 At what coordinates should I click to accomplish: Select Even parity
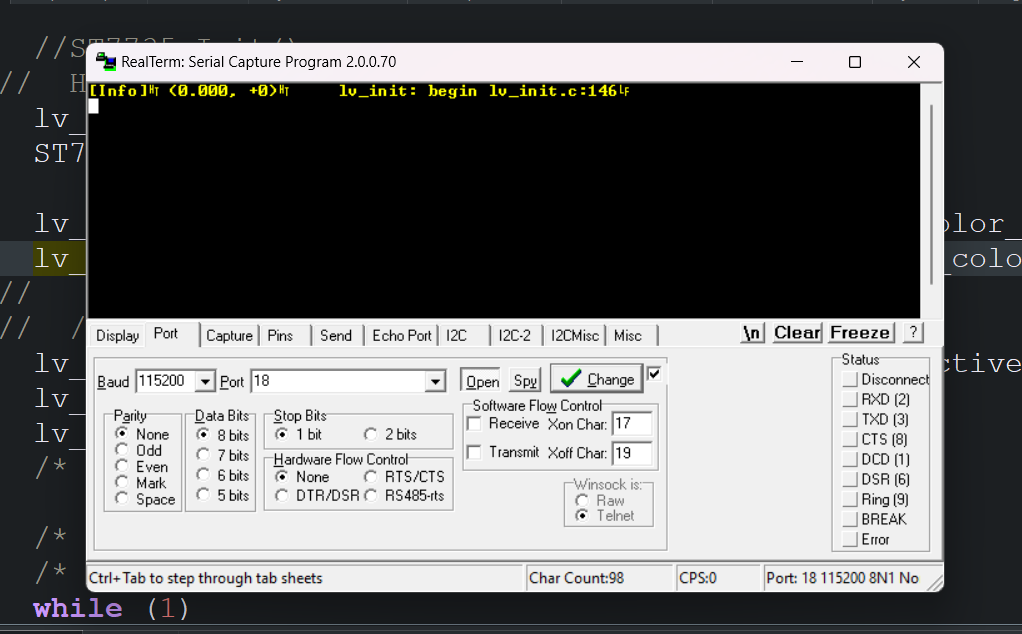click(x=122, y=466)
